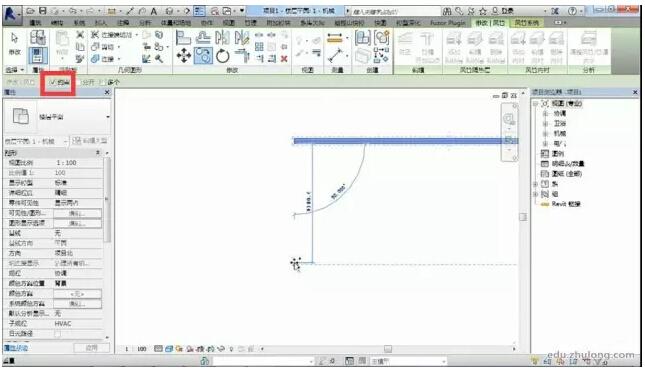Viewport: 645px width, 372px height.
Task: Expand the Views tree node in Project Browser
Action: [536, 103]
